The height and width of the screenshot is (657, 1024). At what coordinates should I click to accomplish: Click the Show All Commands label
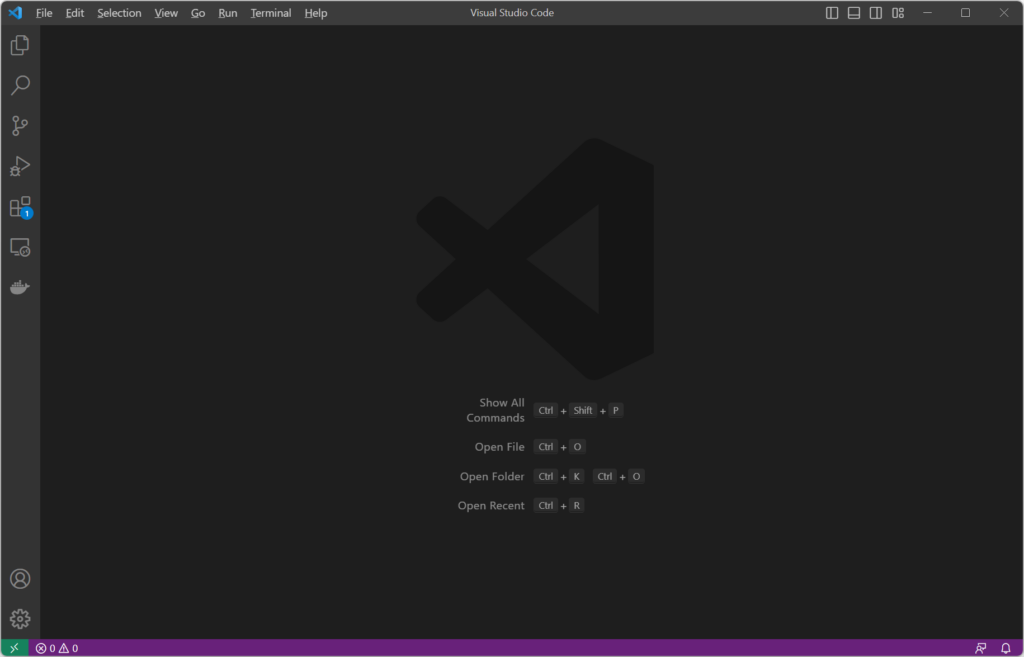[495, 410]
